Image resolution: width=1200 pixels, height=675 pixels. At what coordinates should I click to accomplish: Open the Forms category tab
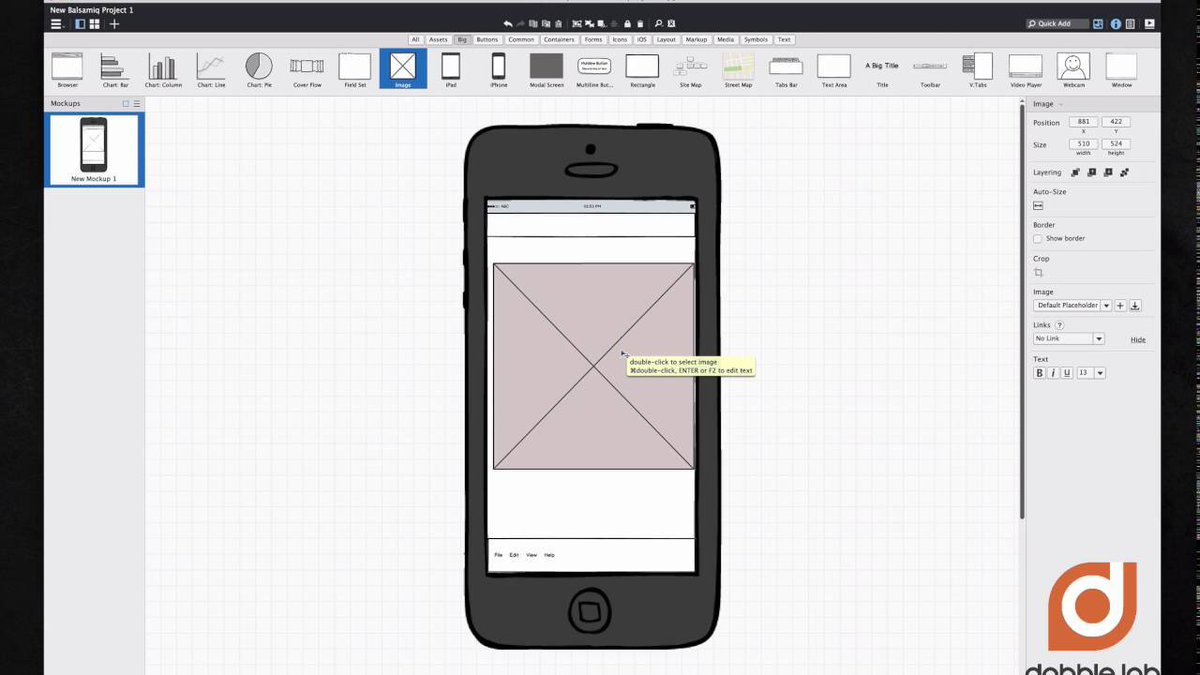pos(594,40)
